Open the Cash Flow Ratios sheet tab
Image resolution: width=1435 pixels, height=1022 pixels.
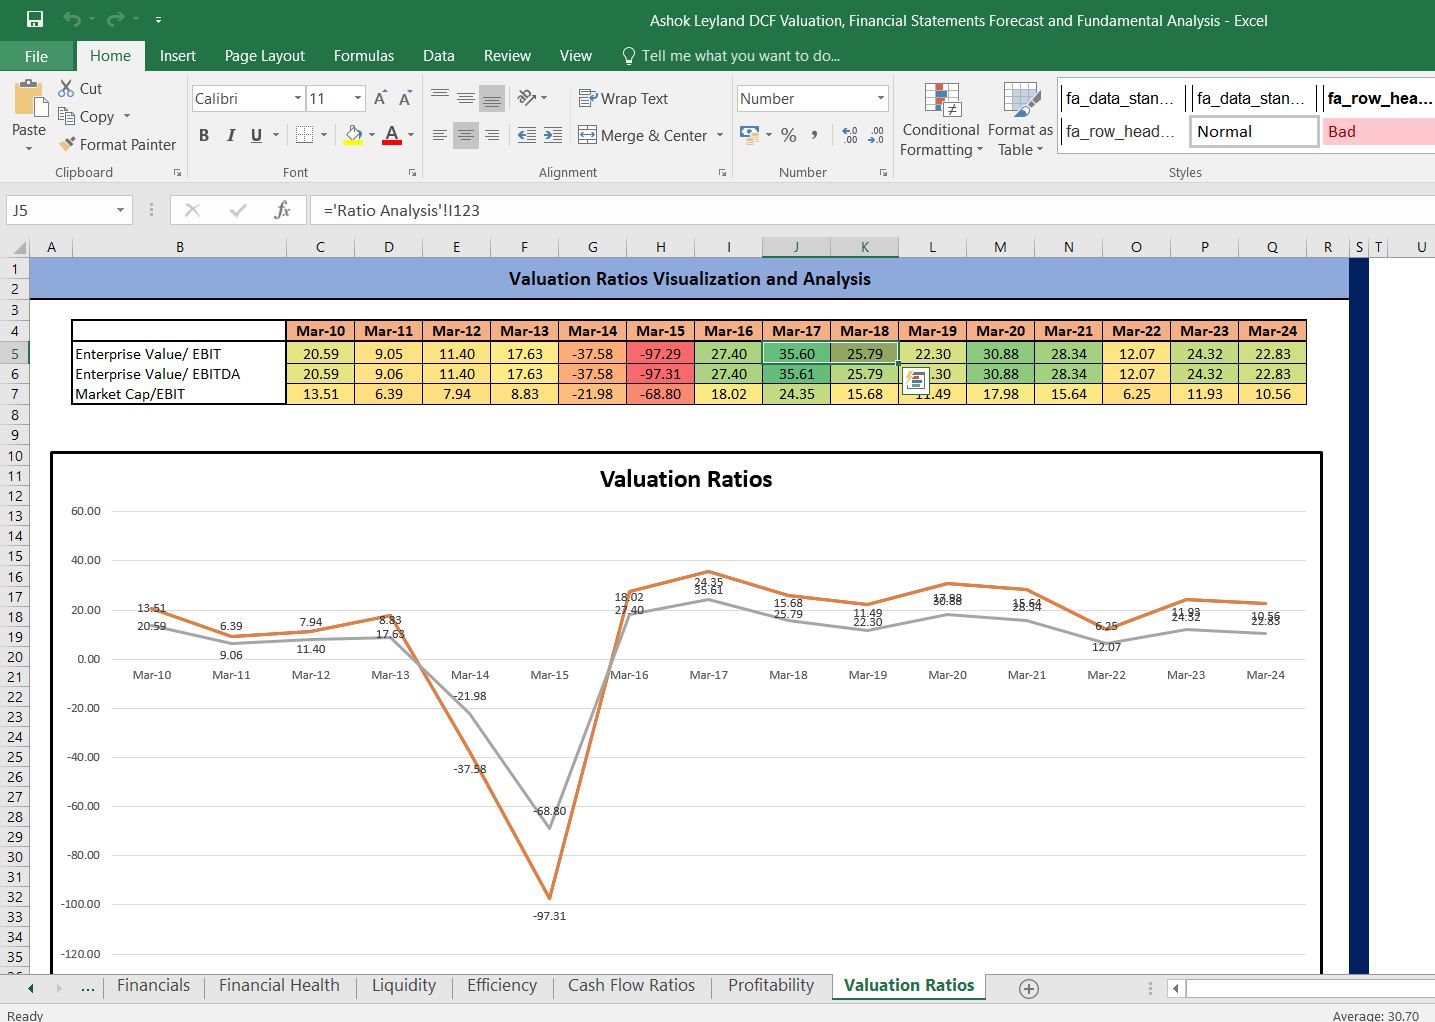[x=631, y=986]
